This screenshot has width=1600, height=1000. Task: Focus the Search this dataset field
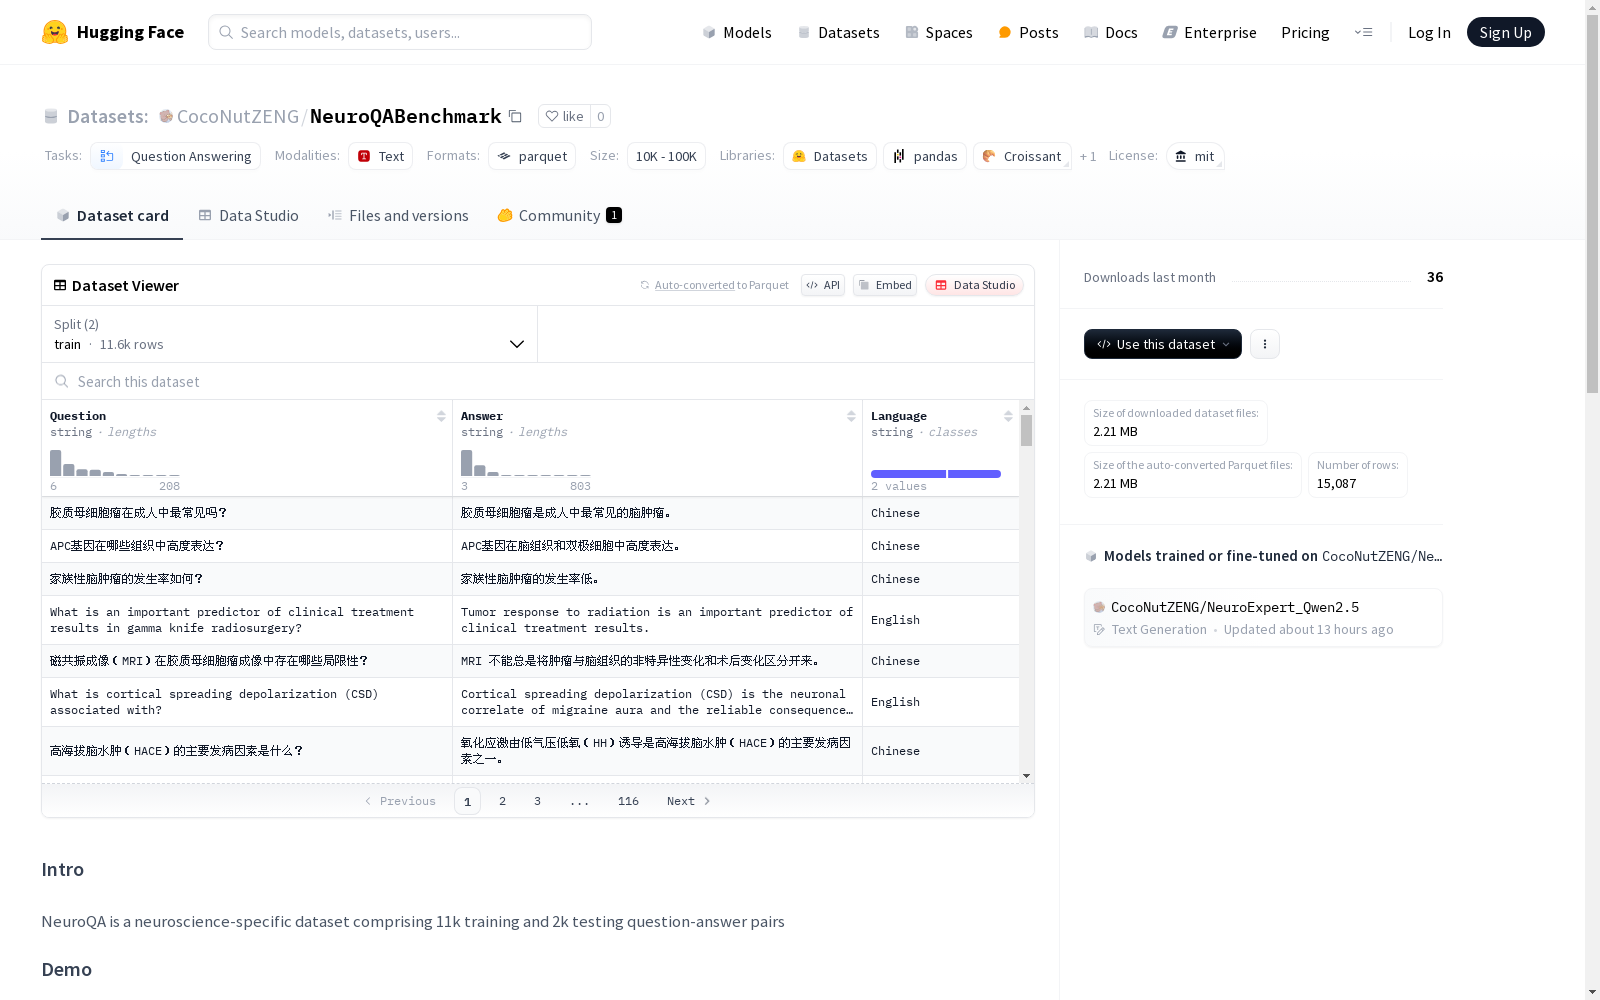coord(538,381)
